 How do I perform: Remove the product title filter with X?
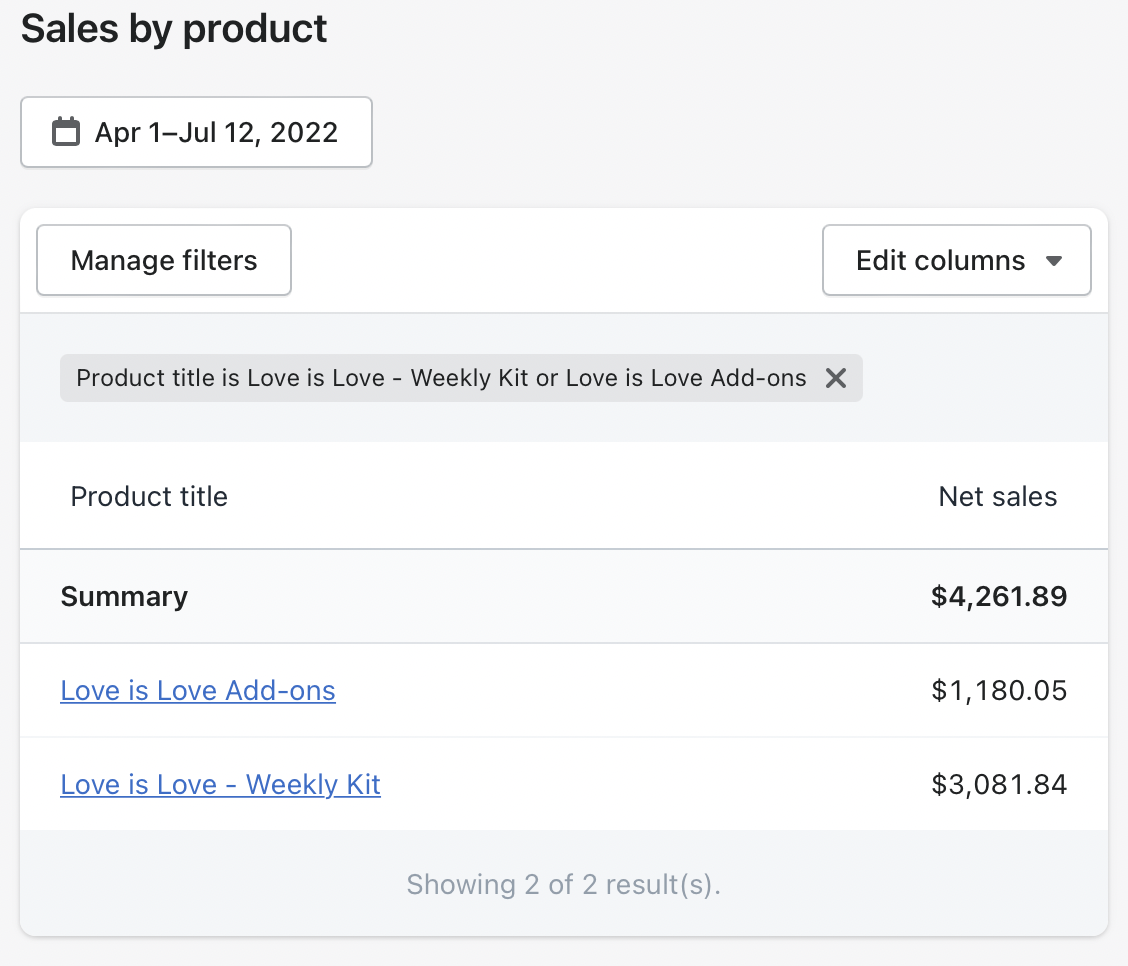(x=835, y=378)
